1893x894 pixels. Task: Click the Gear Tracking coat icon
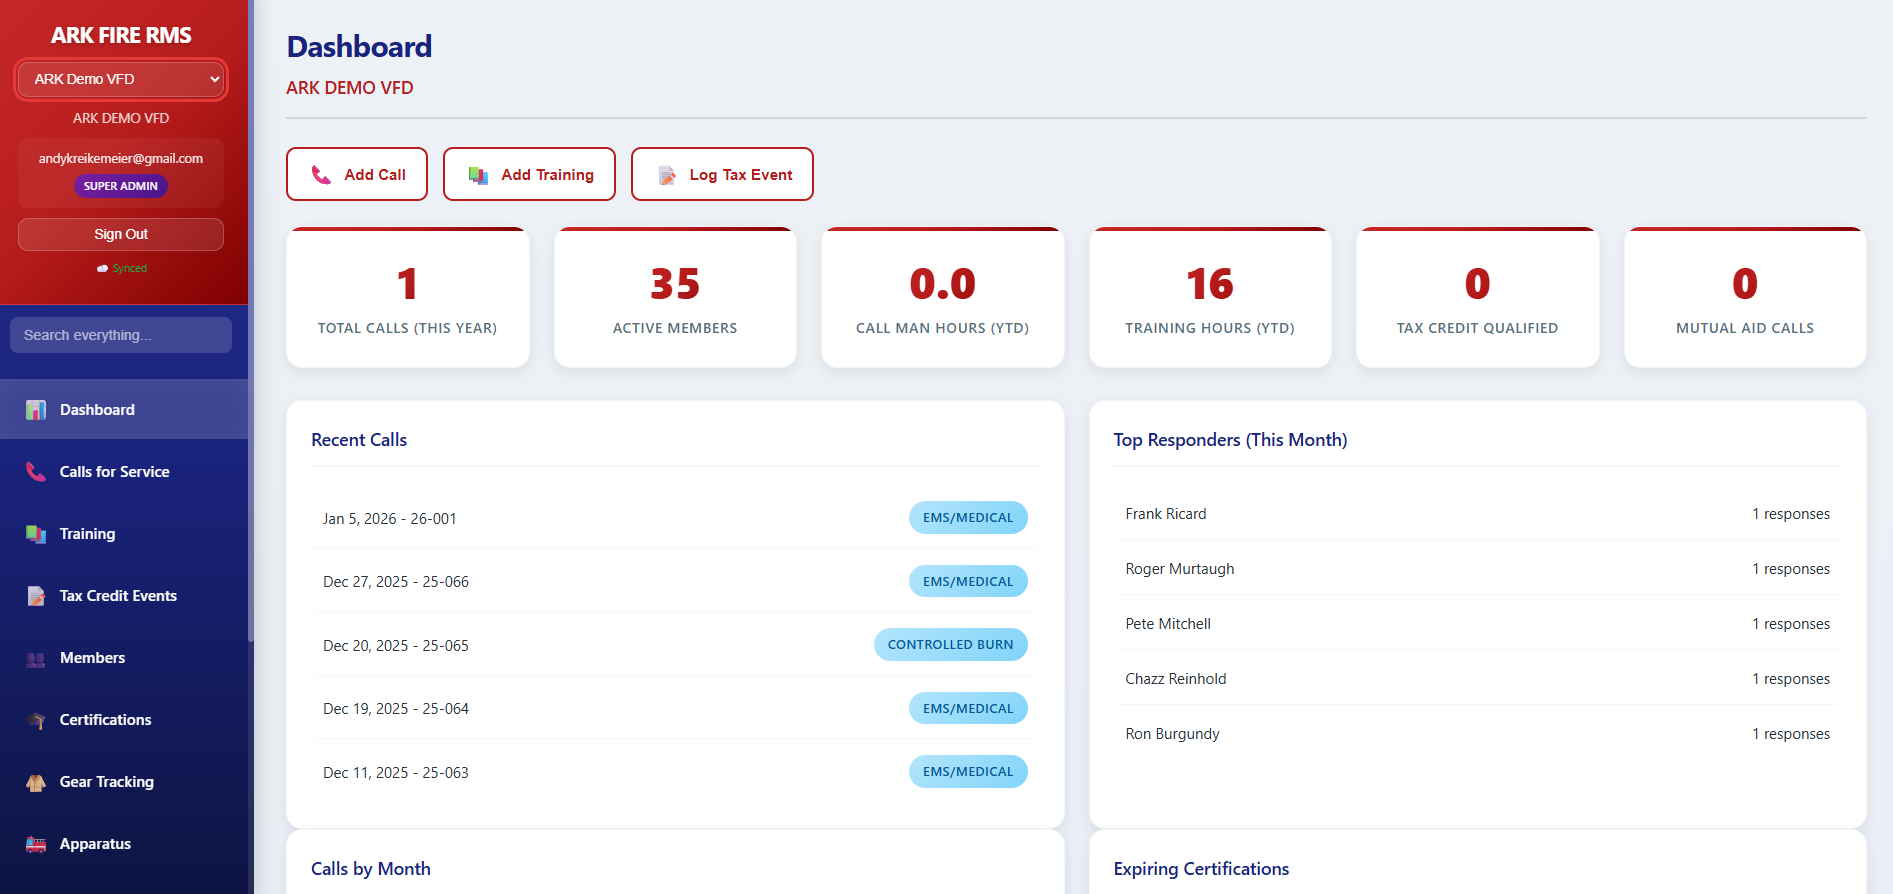(36, 782)
